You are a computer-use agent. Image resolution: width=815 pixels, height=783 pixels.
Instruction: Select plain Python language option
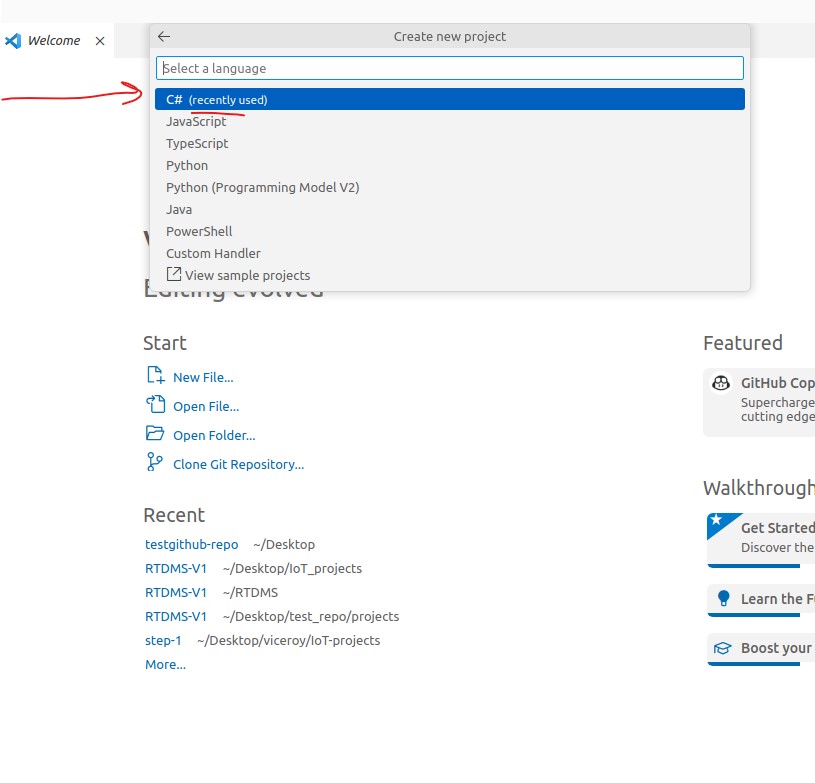[450, 165]
